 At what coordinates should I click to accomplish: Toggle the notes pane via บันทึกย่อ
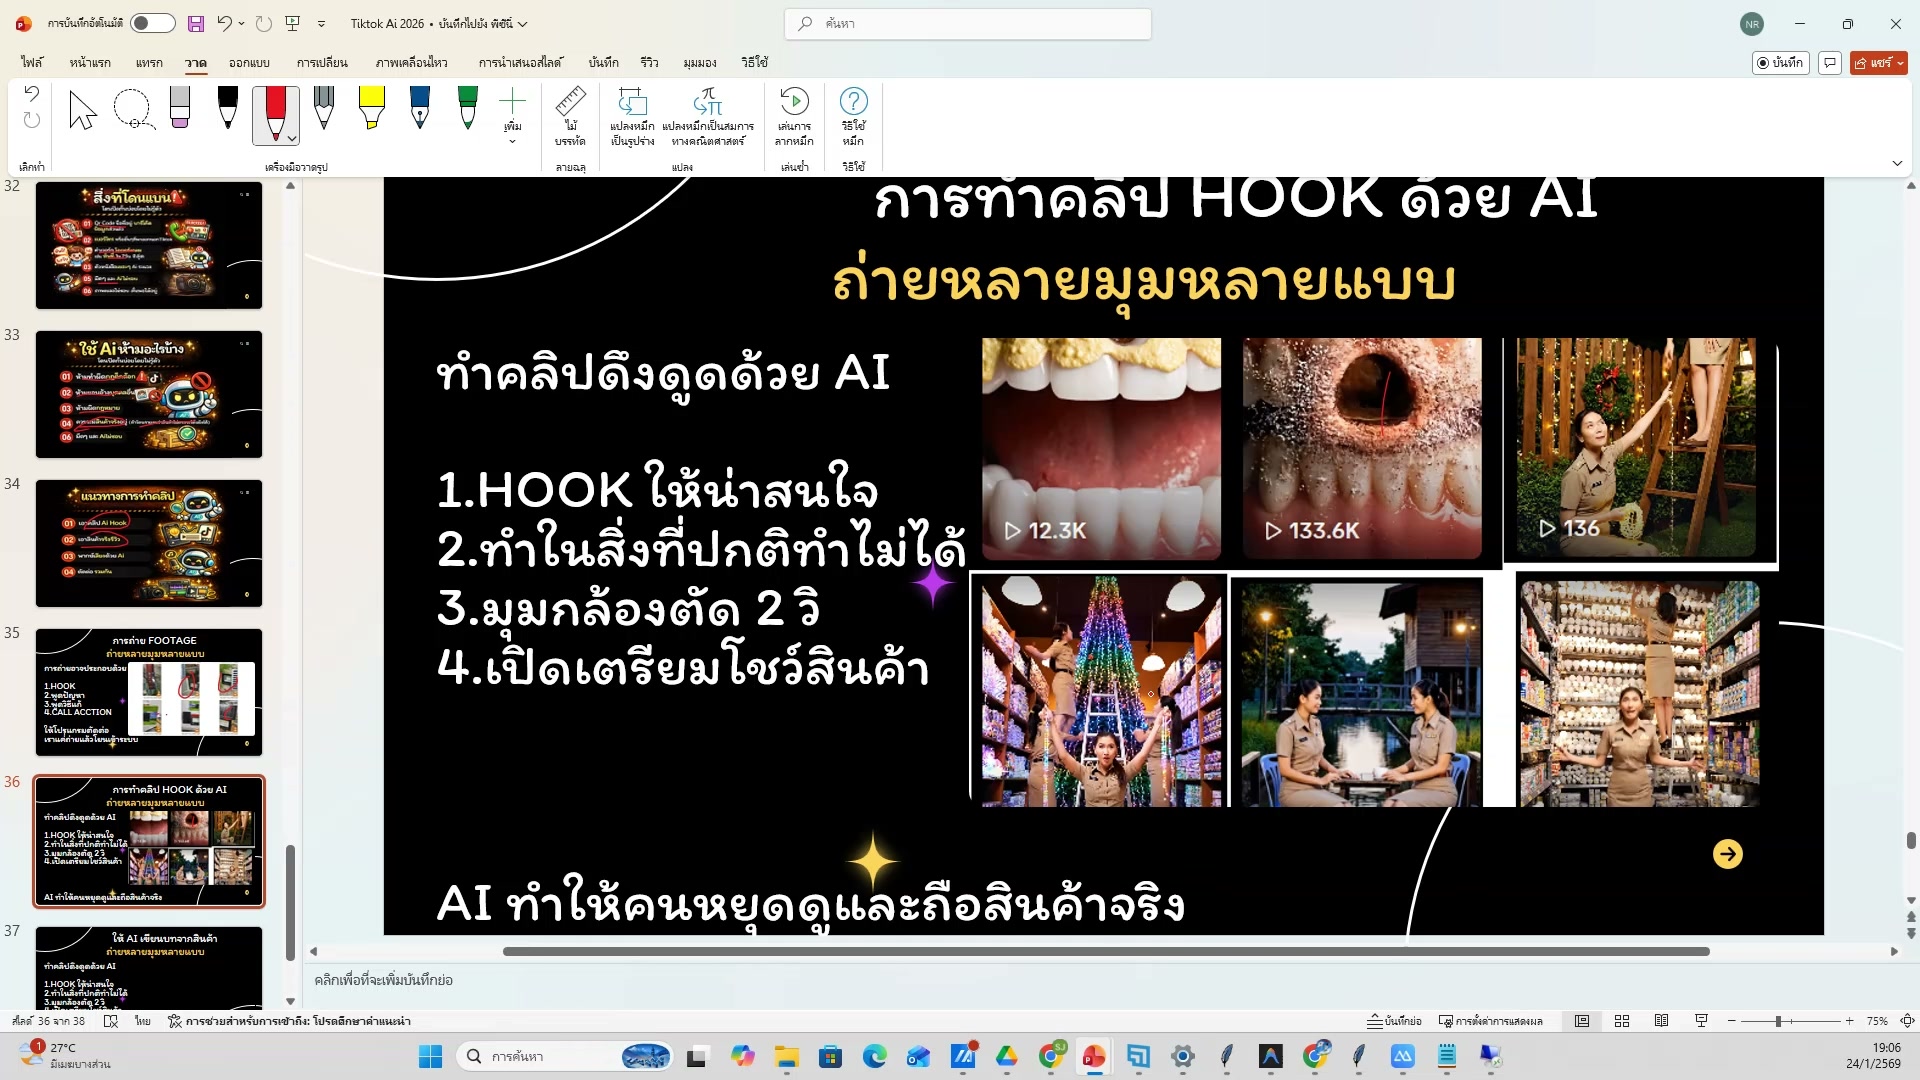[x=1397, y=1021]
